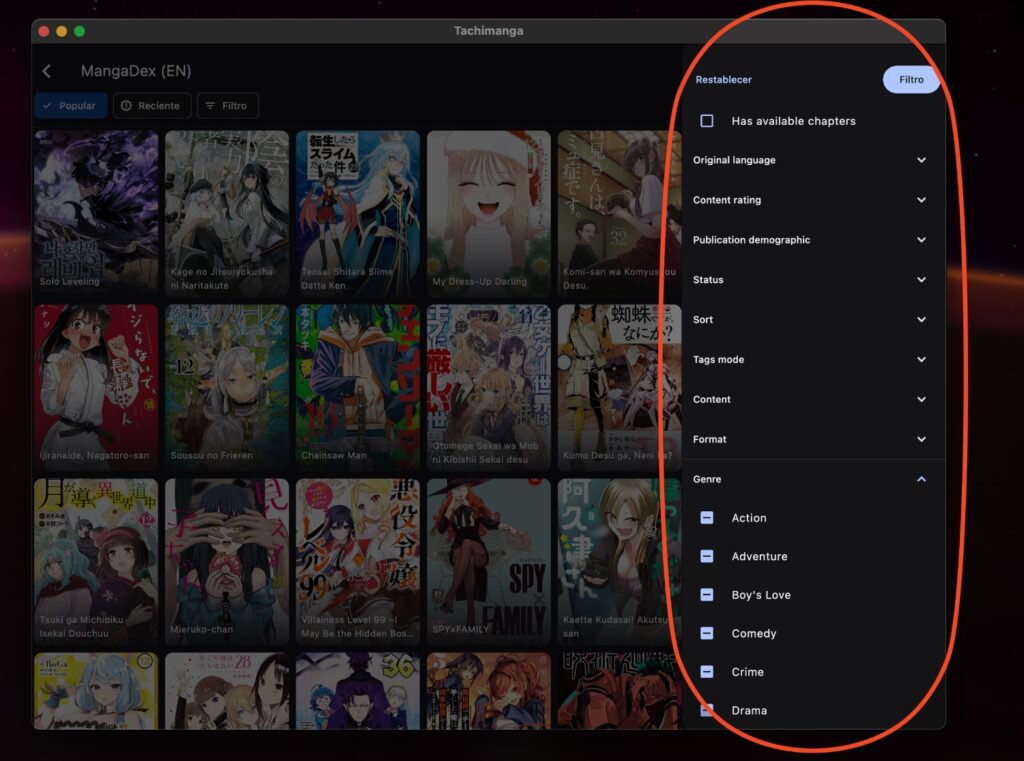Toggle the Drama genre checkbox
Viewport: 1024px width, 761px height.
[707, 710]
